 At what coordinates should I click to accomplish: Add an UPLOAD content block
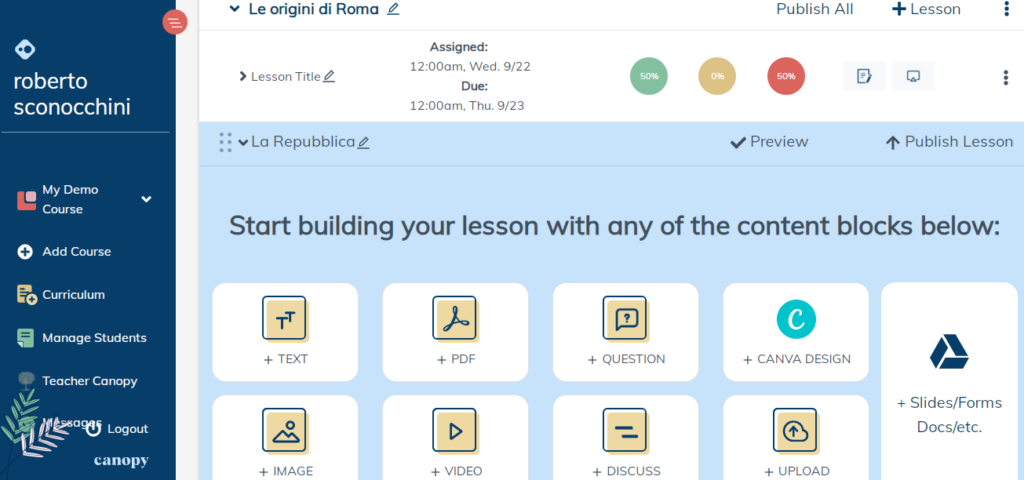tap(796, 440)
